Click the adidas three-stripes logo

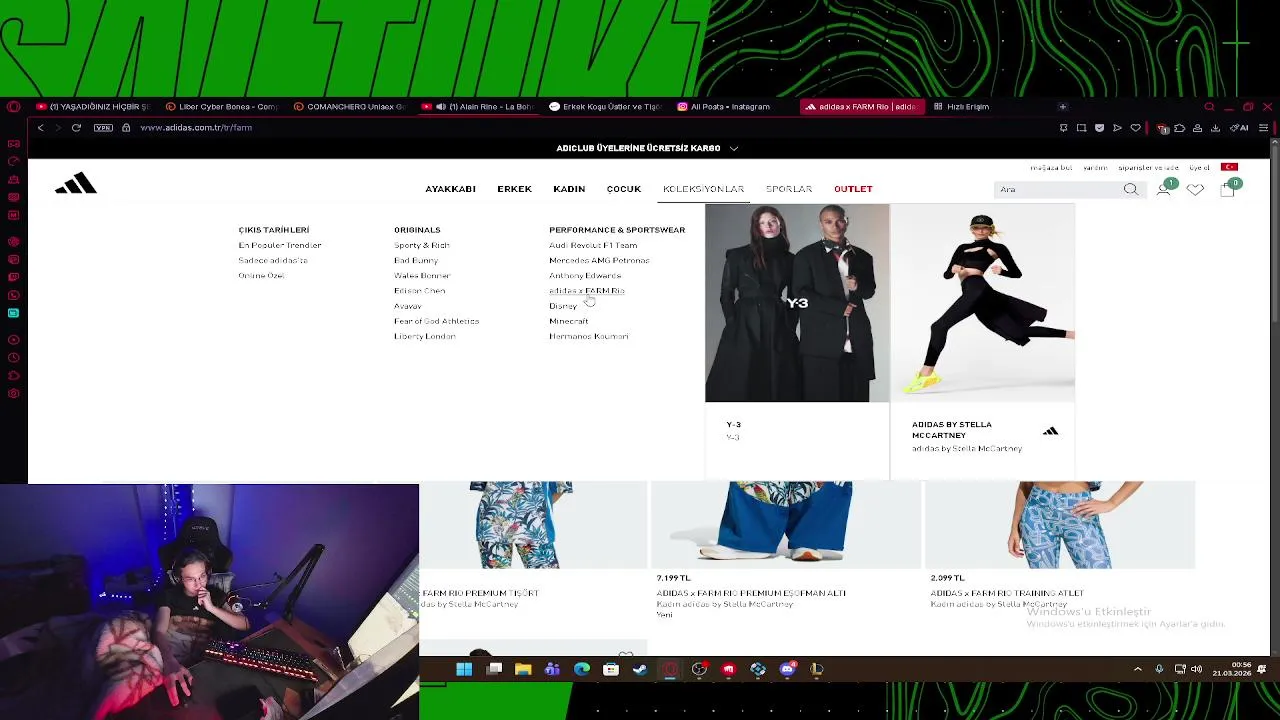(76, 183)
